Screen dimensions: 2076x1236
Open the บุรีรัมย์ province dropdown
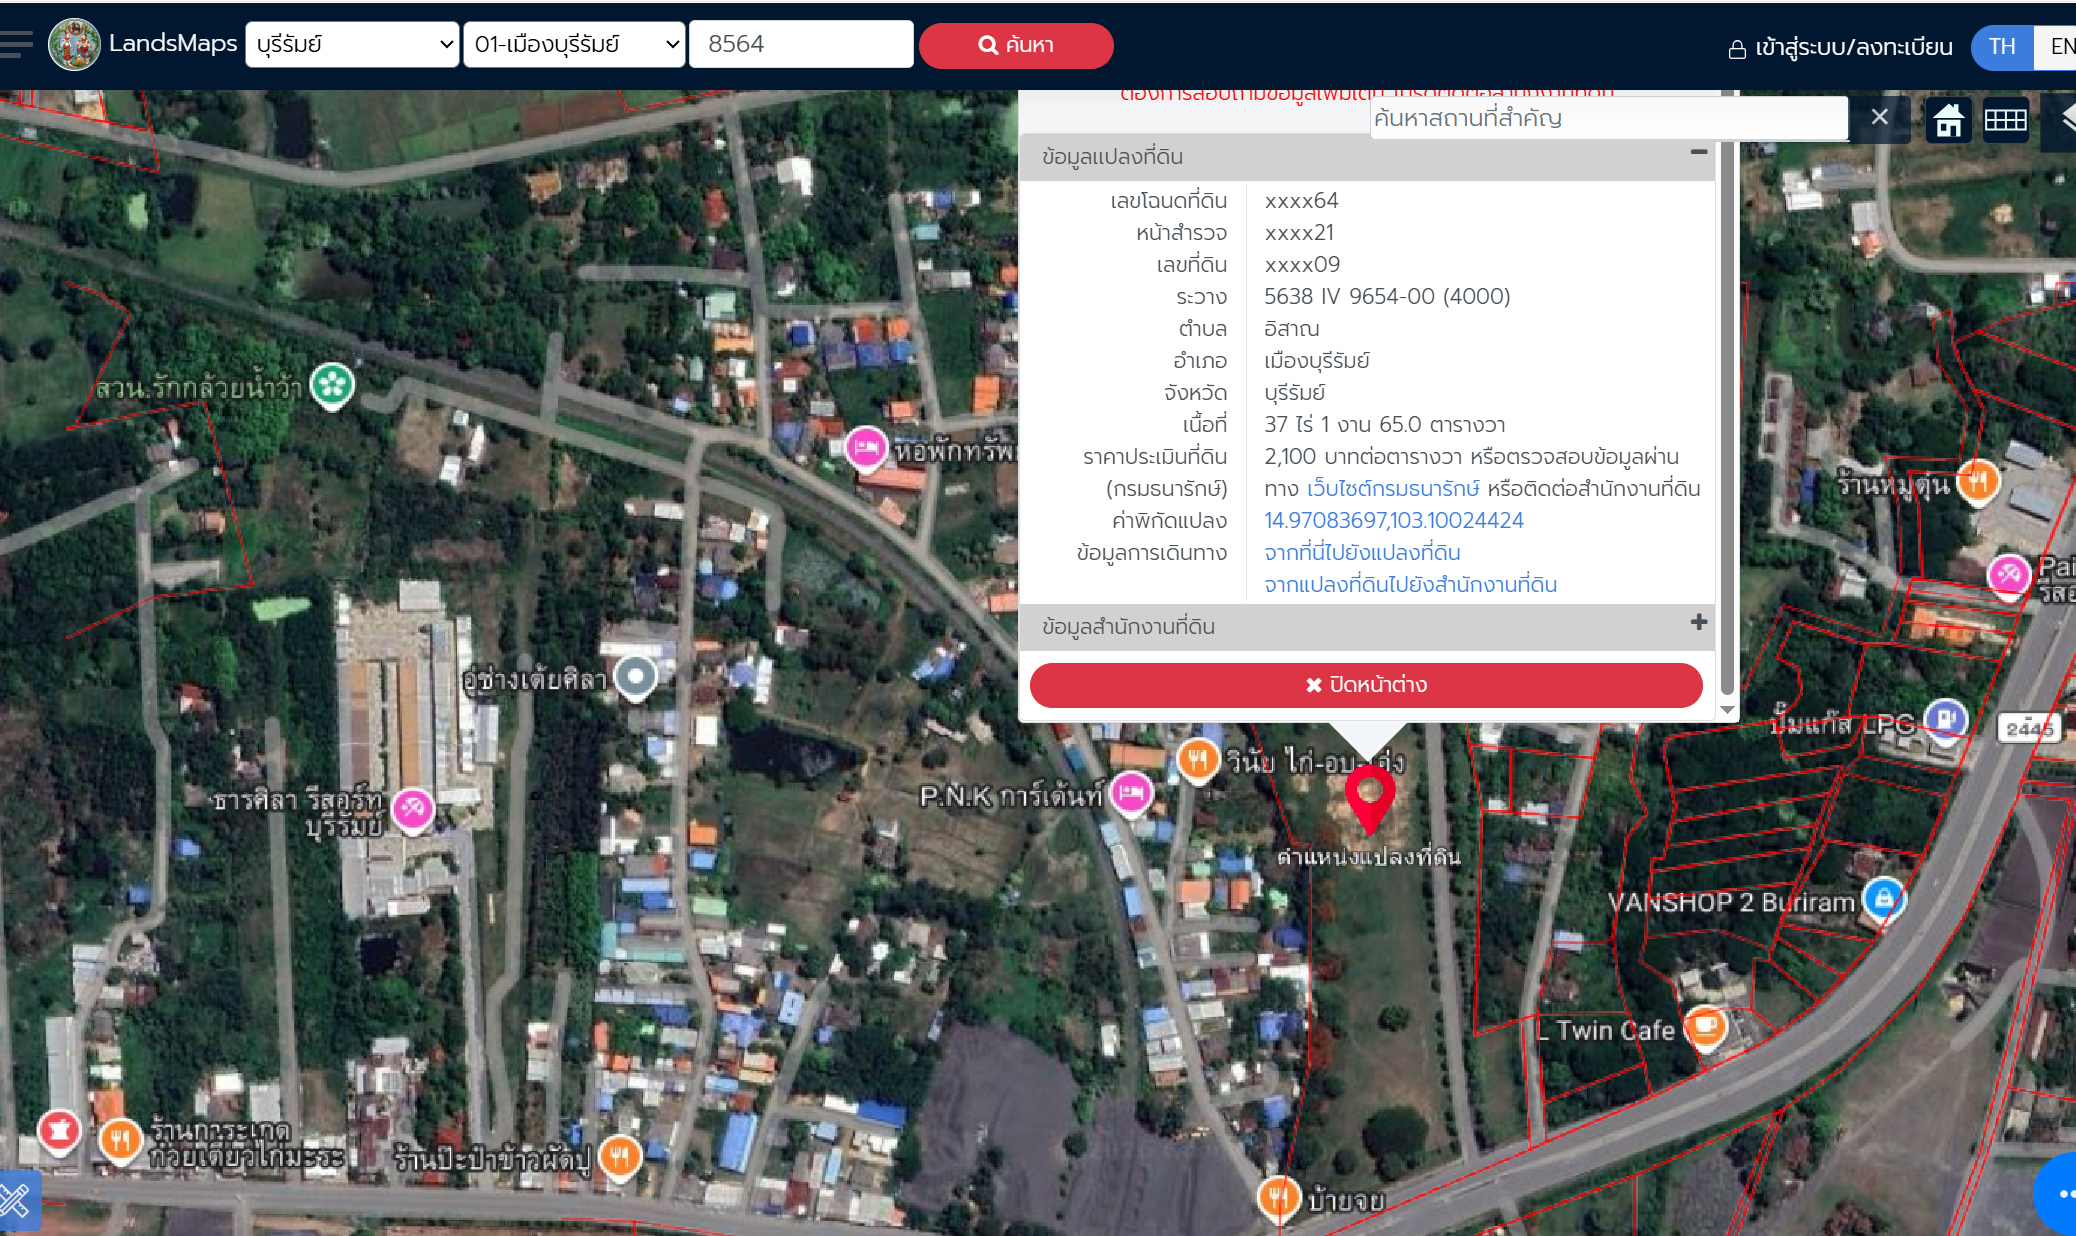point(352,44)
